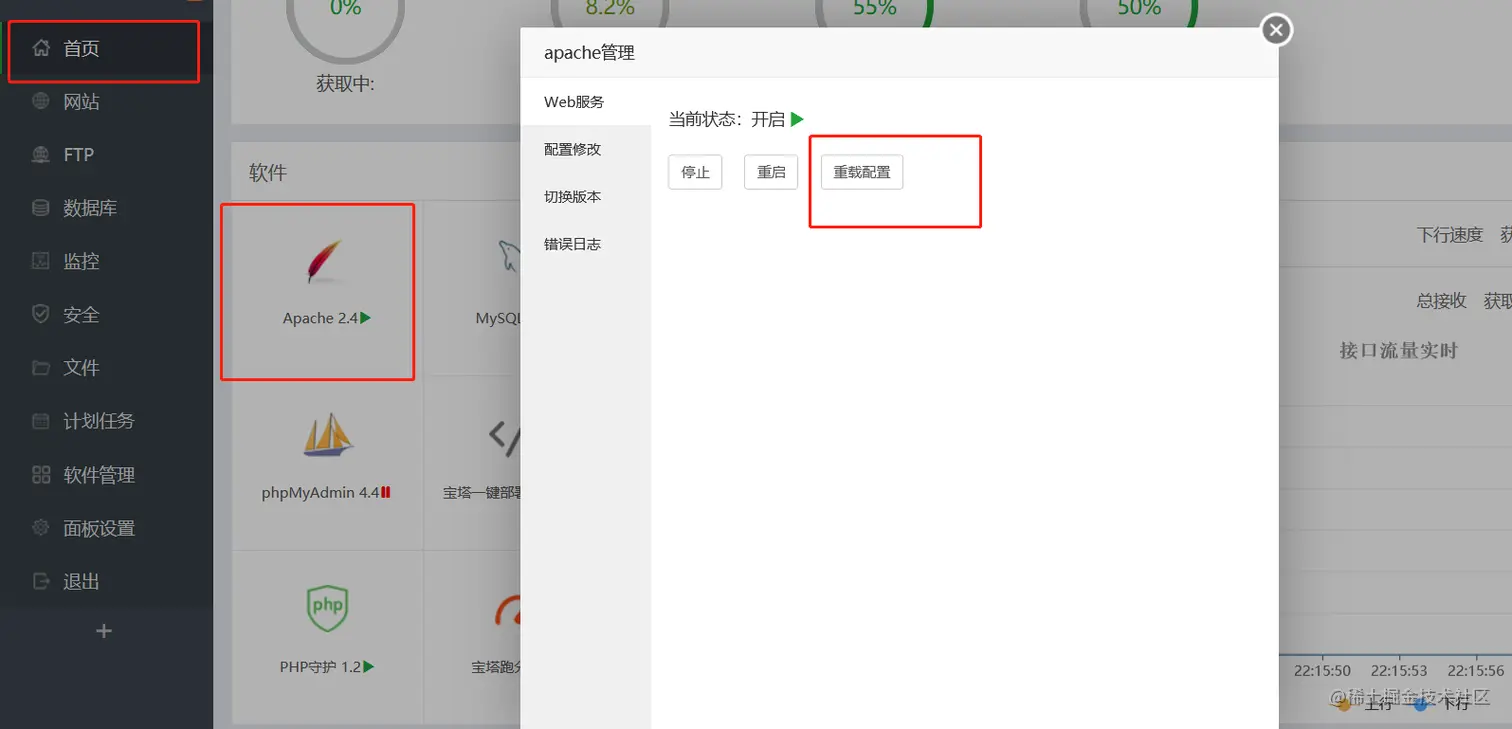Open the phpMyAdmin sailboat icon
1512x729 pixels.
pyautogui.click(x=328, y=435)
